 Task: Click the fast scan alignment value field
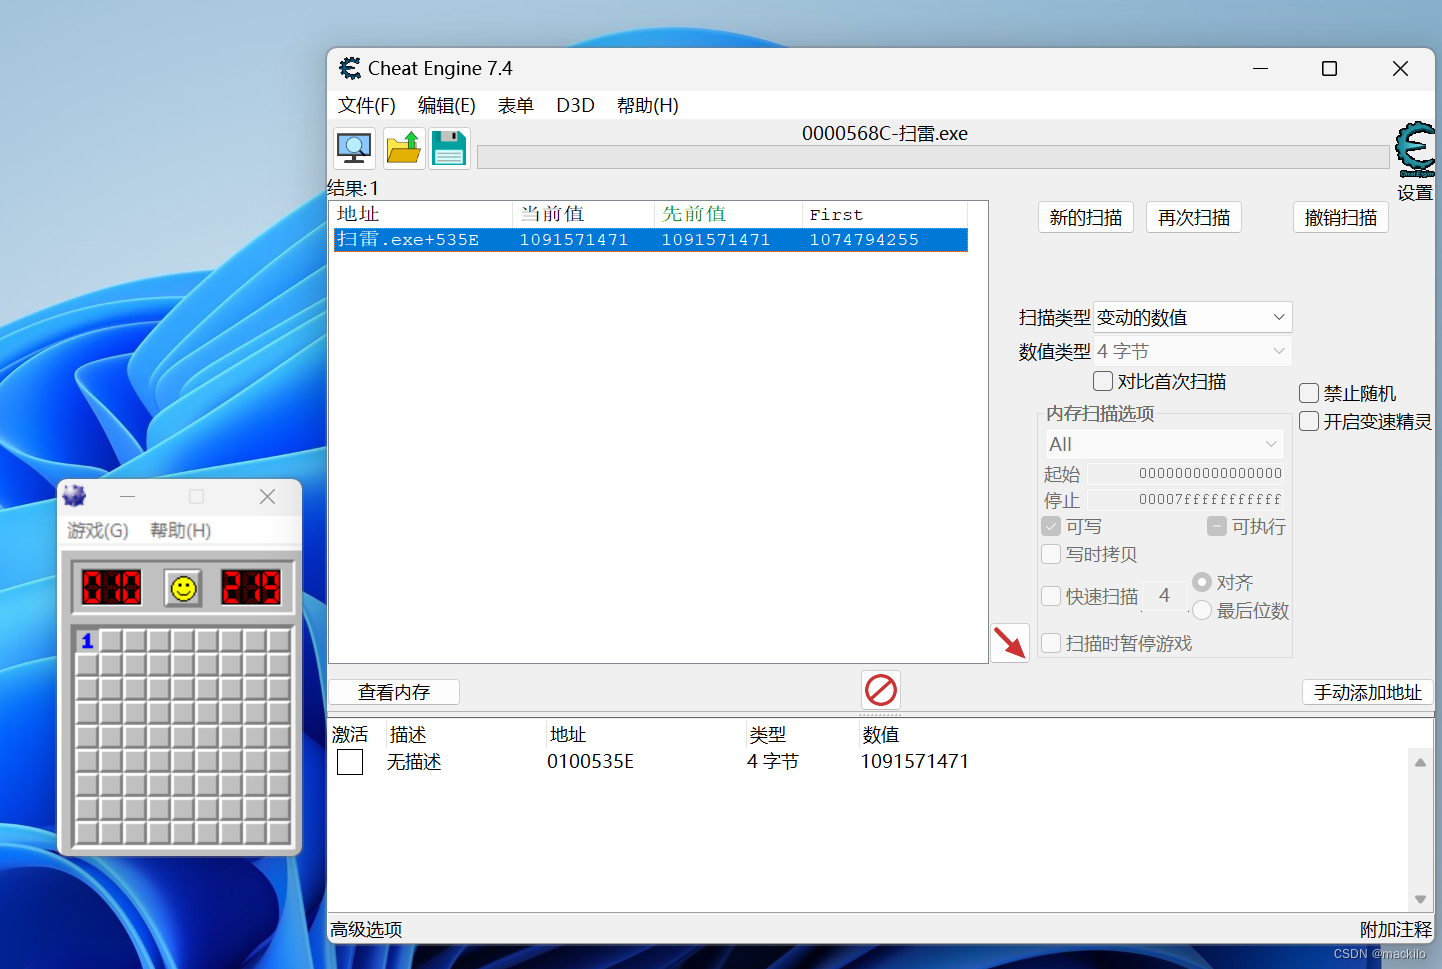(x=1165, y=595)
